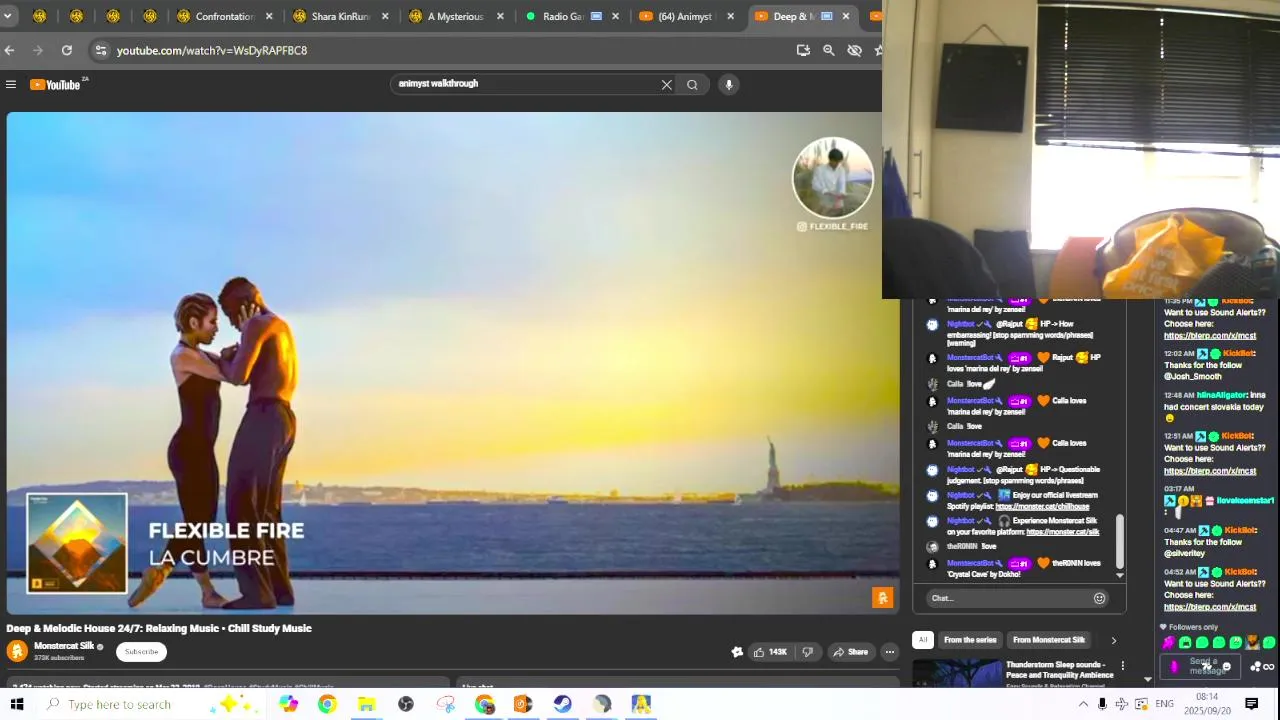Clear the search query with the X icon

667,85
